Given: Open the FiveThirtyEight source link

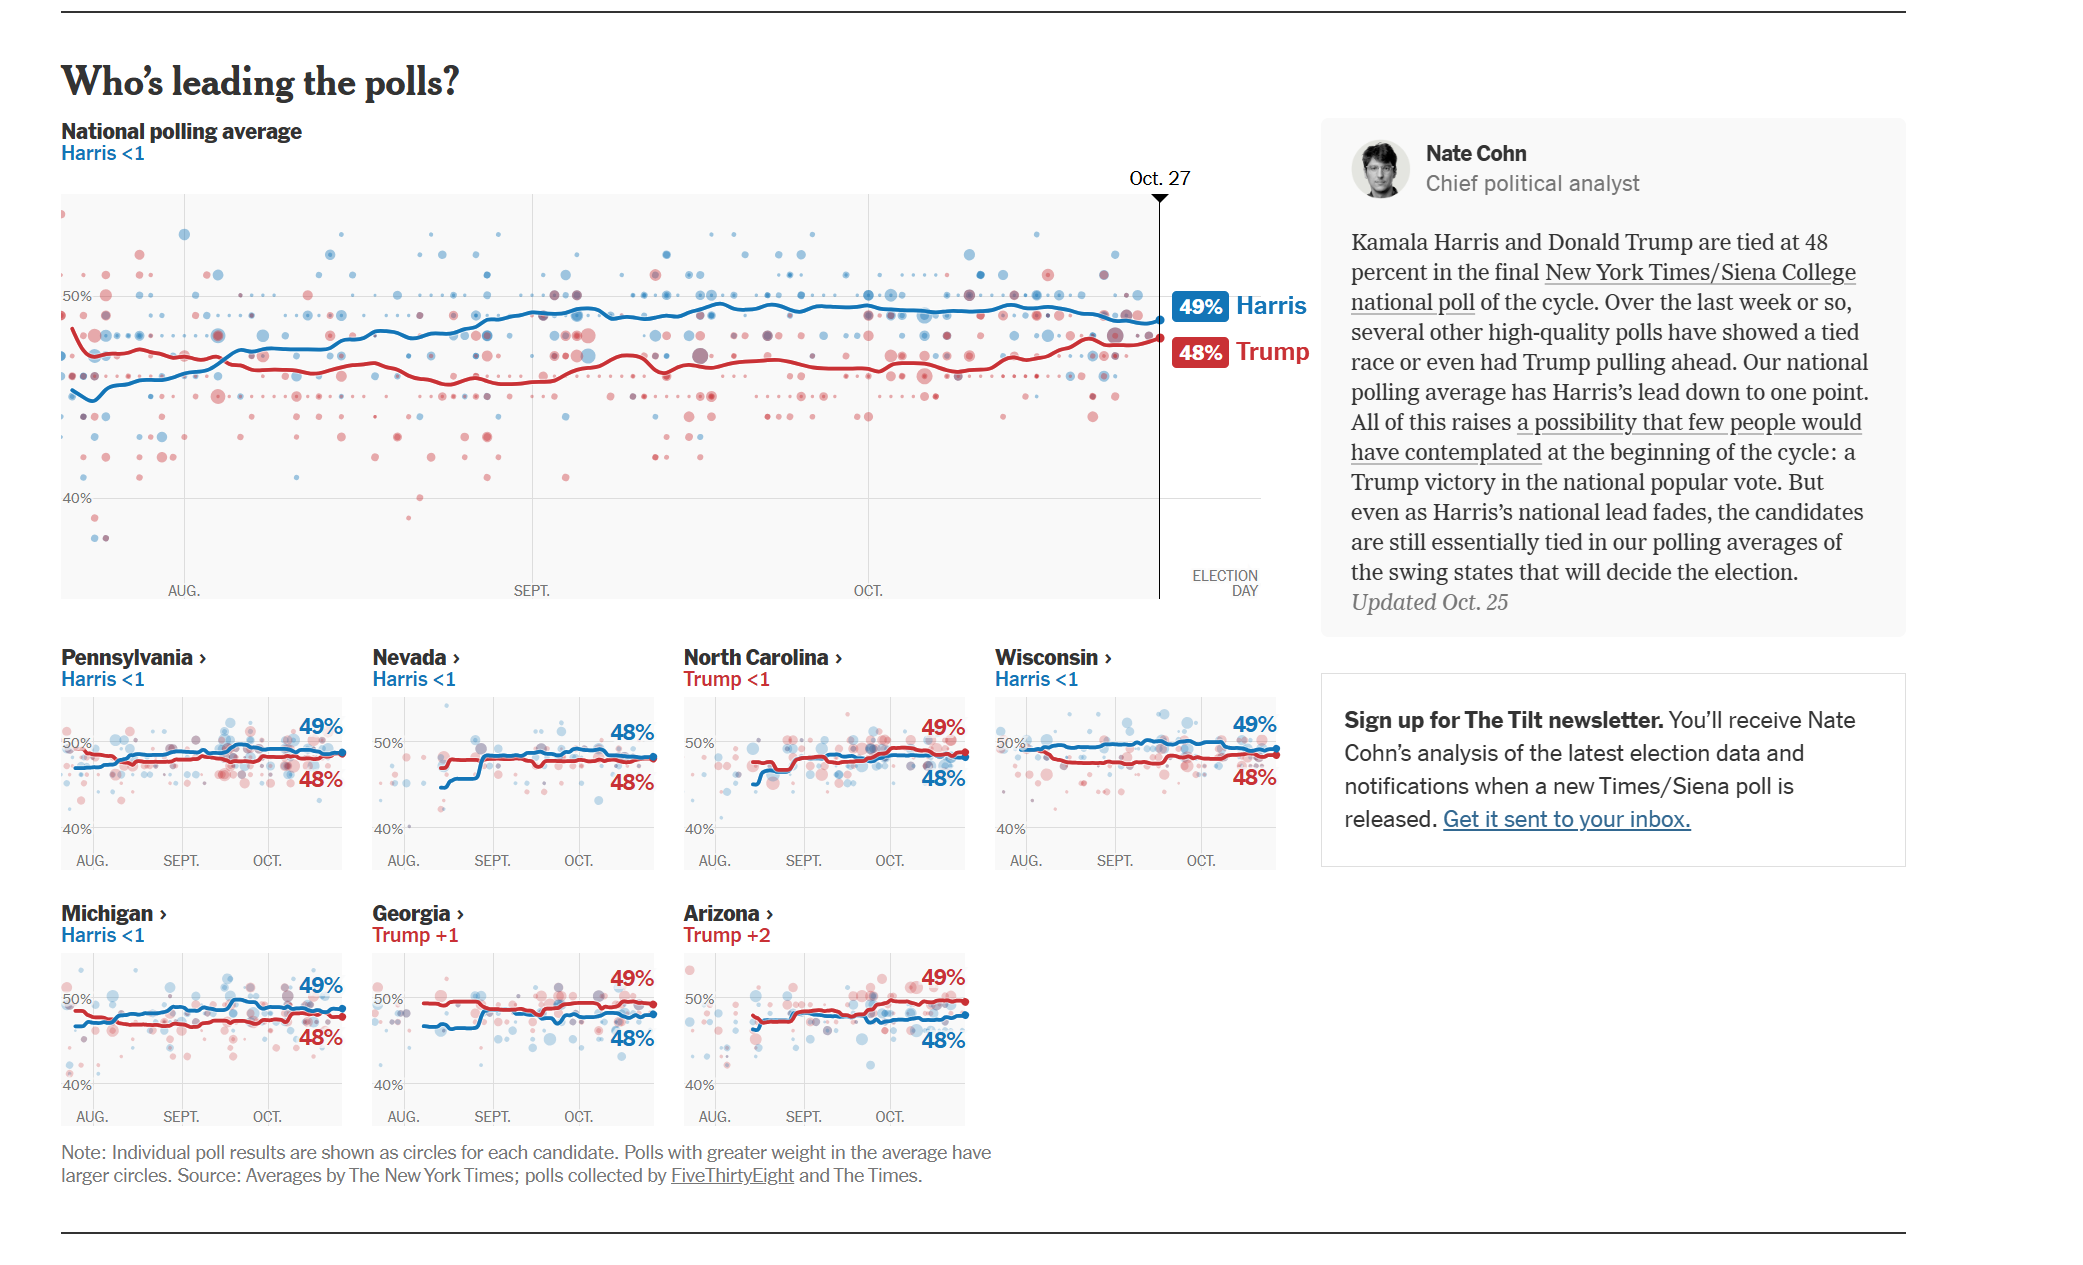Looking at the screenshot, I should pos(732,1176).
